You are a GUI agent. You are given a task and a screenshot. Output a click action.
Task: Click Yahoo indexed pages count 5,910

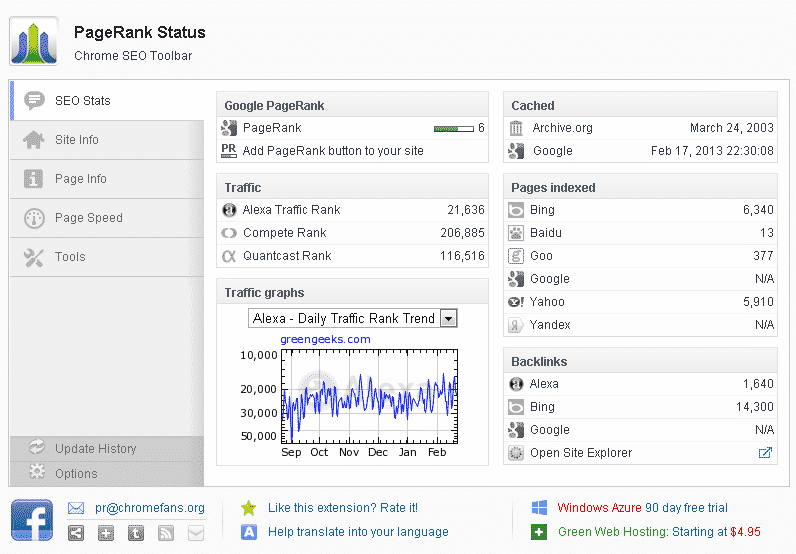pyautogui.click(x=758, y=302)
